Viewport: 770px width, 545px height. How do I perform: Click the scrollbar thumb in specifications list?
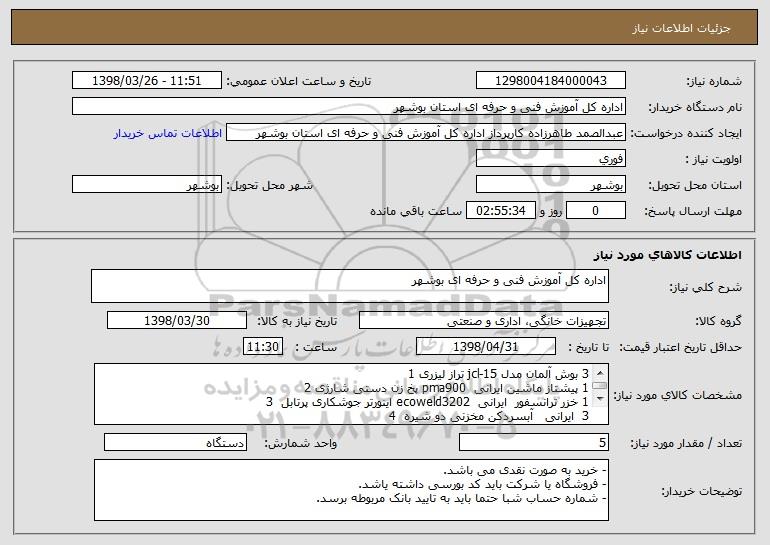click(600, 386)
